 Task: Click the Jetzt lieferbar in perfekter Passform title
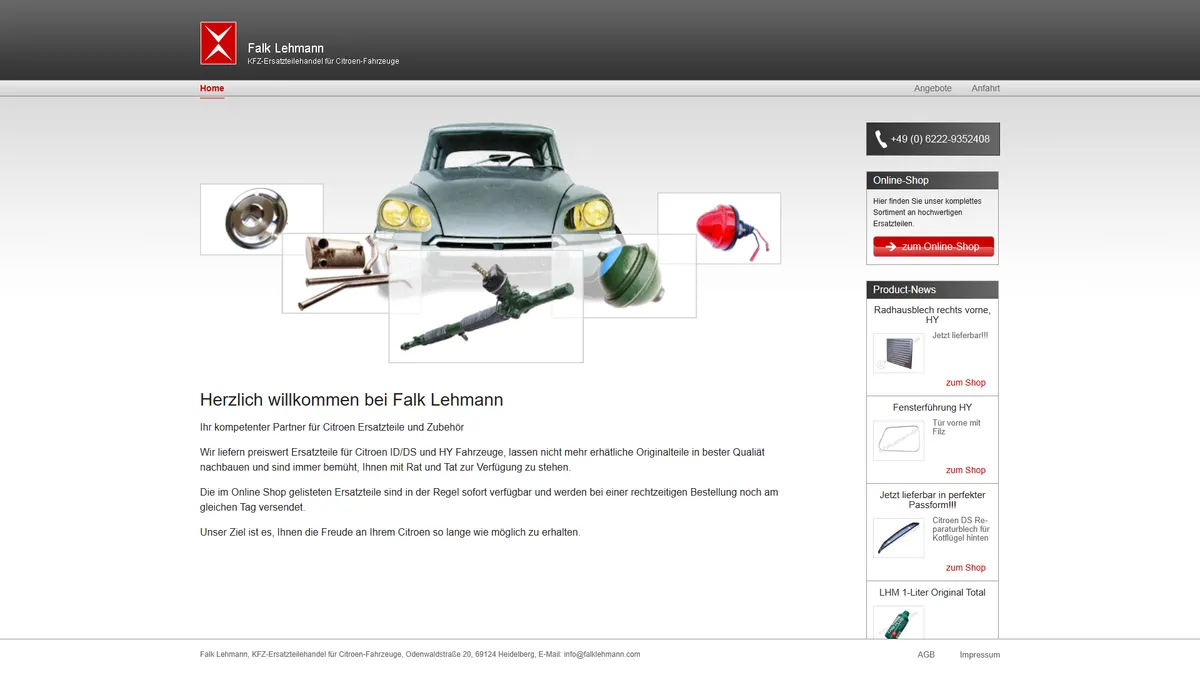click(932, 500)
